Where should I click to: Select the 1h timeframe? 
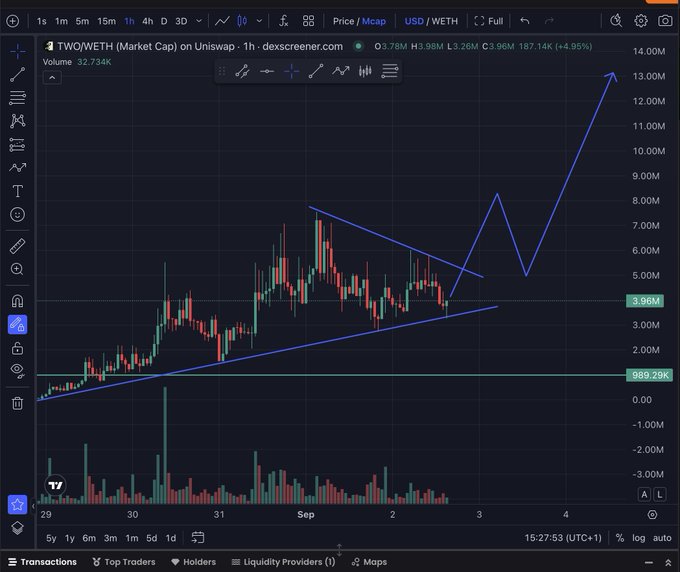click(x=129, y=21)
